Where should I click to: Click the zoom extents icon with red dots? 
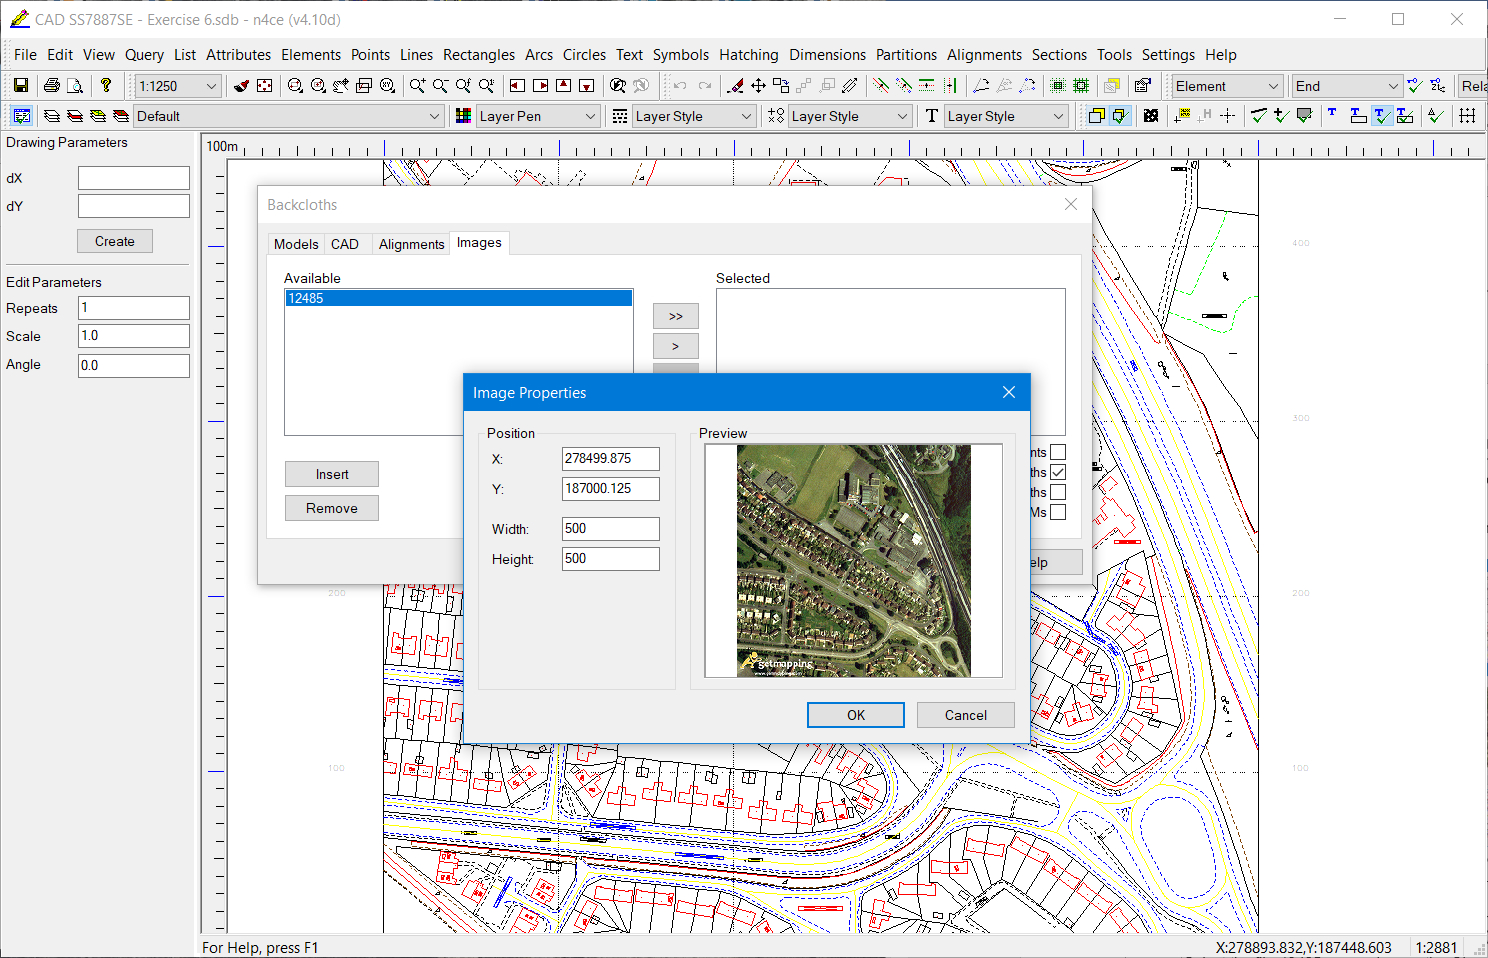[264, 86]
